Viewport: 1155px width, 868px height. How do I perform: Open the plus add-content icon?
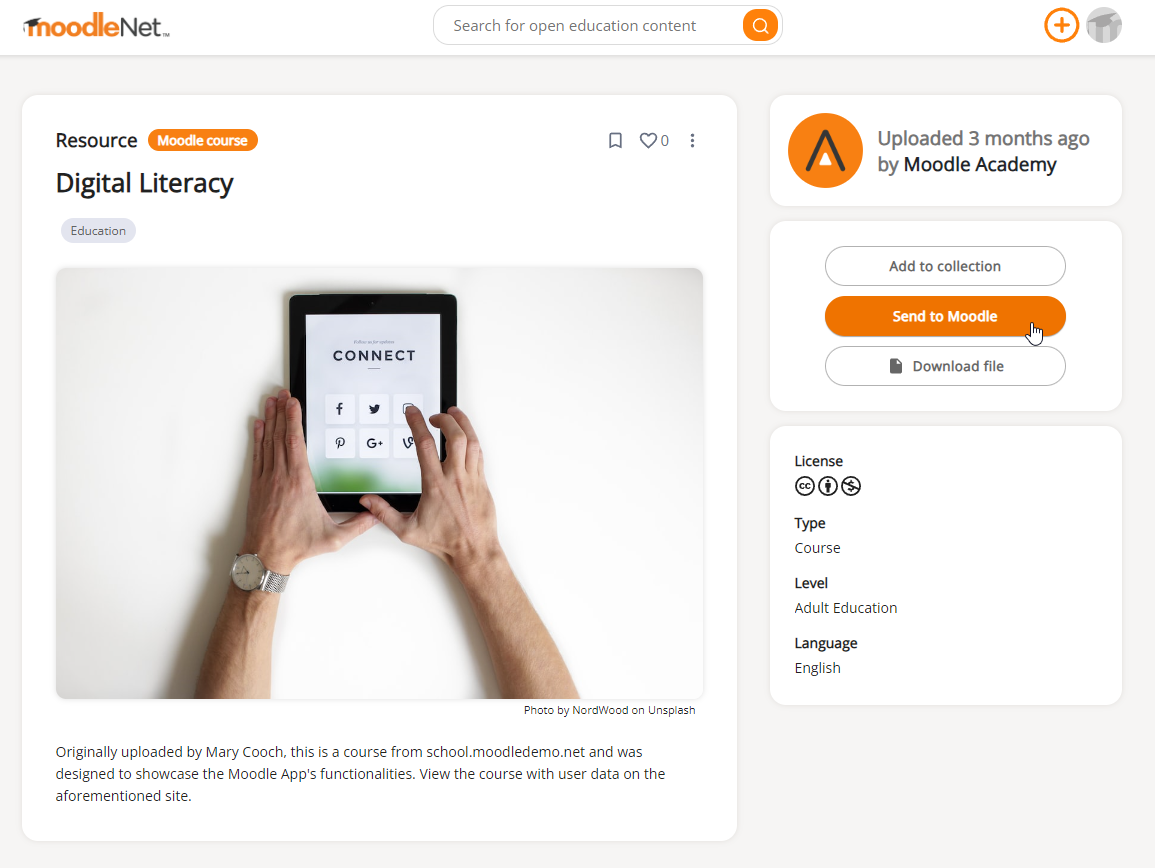click(1061, 26)
